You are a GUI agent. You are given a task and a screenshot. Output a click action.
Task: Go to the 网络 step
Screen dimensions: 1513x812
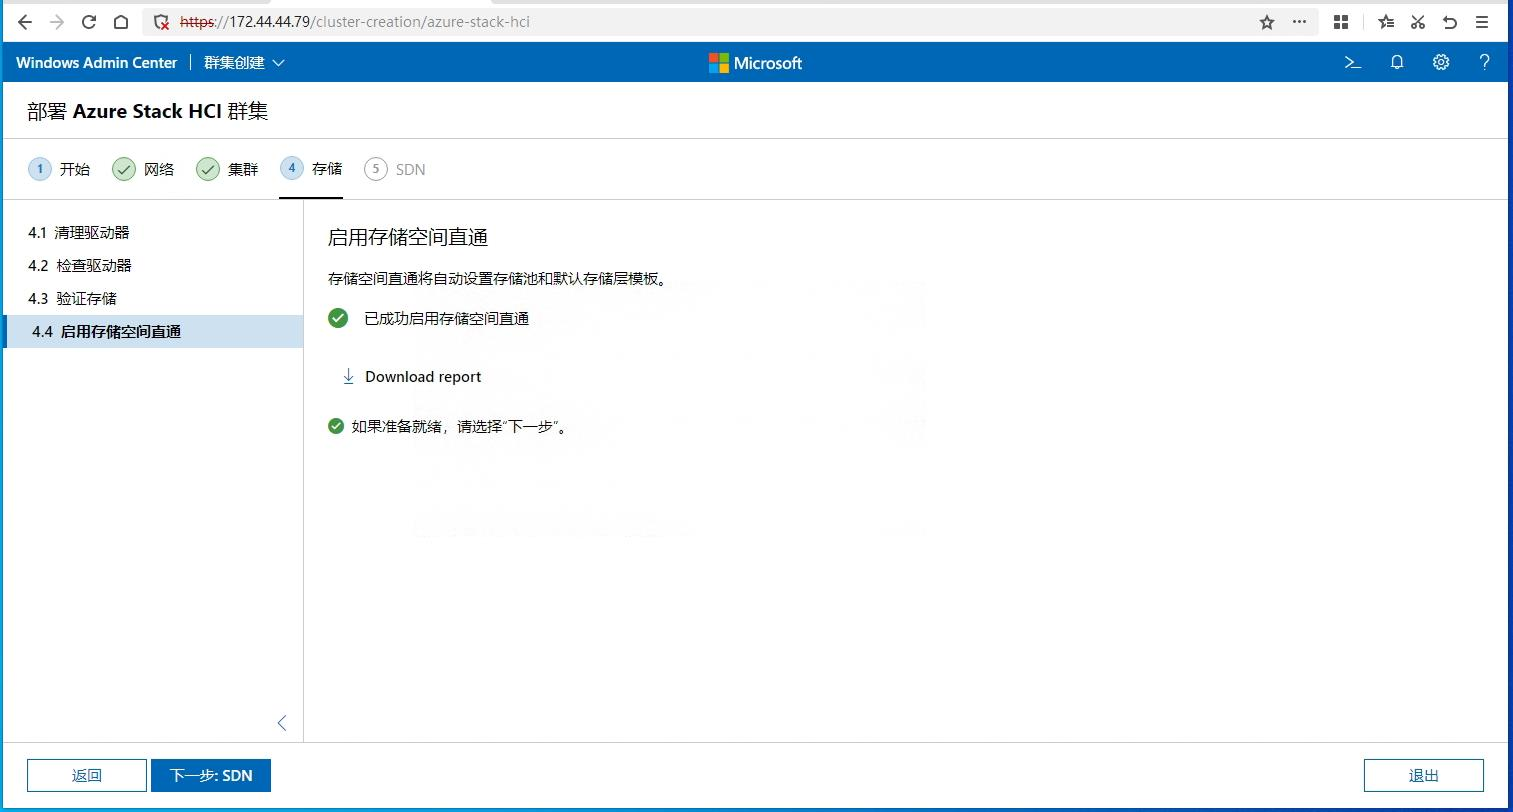coord(143,169)
